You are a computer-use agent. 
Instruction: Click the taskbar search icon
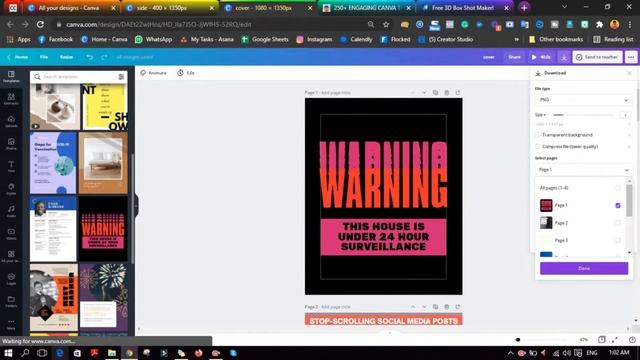(x=25, y=353)
